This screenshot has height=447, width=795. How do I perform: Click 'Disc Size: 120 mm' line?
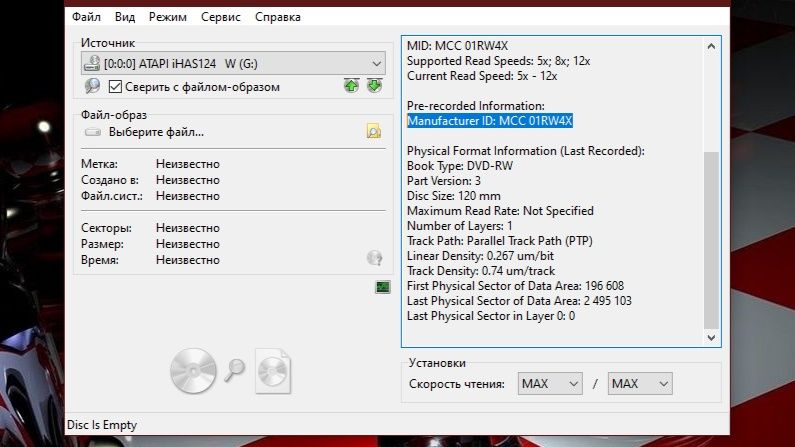click(x=454, y=196)
